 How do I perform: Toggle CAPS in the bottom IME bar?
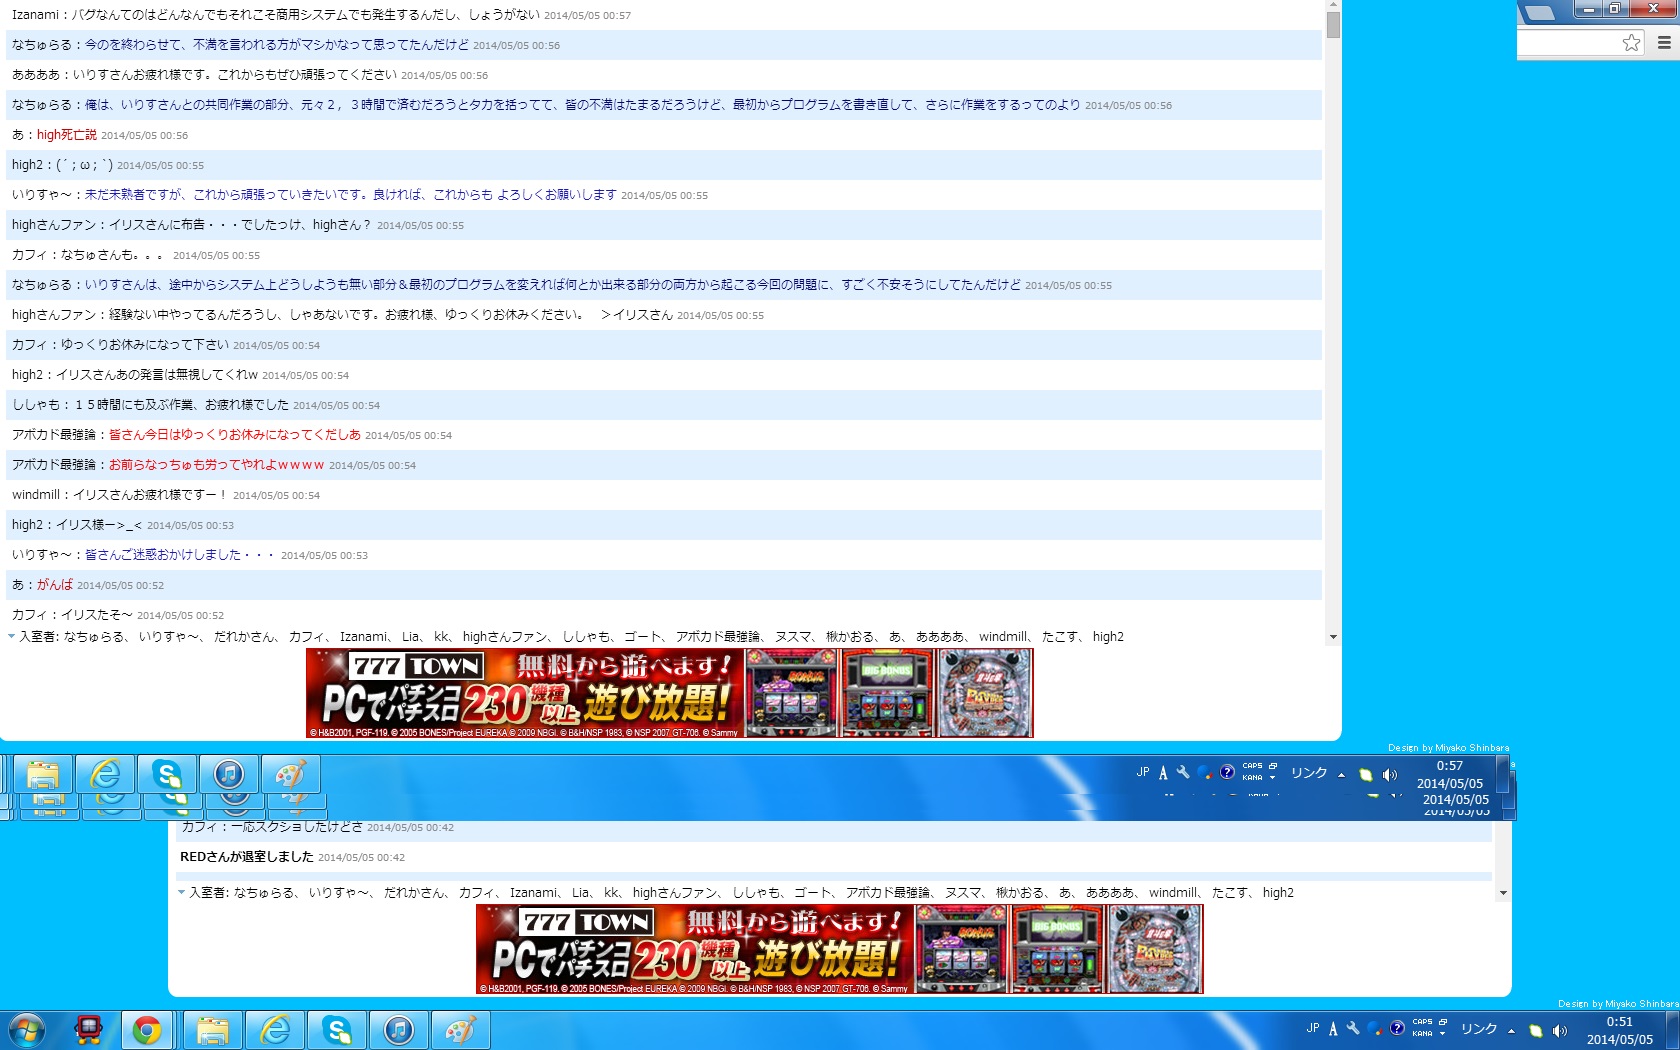1422,1022
